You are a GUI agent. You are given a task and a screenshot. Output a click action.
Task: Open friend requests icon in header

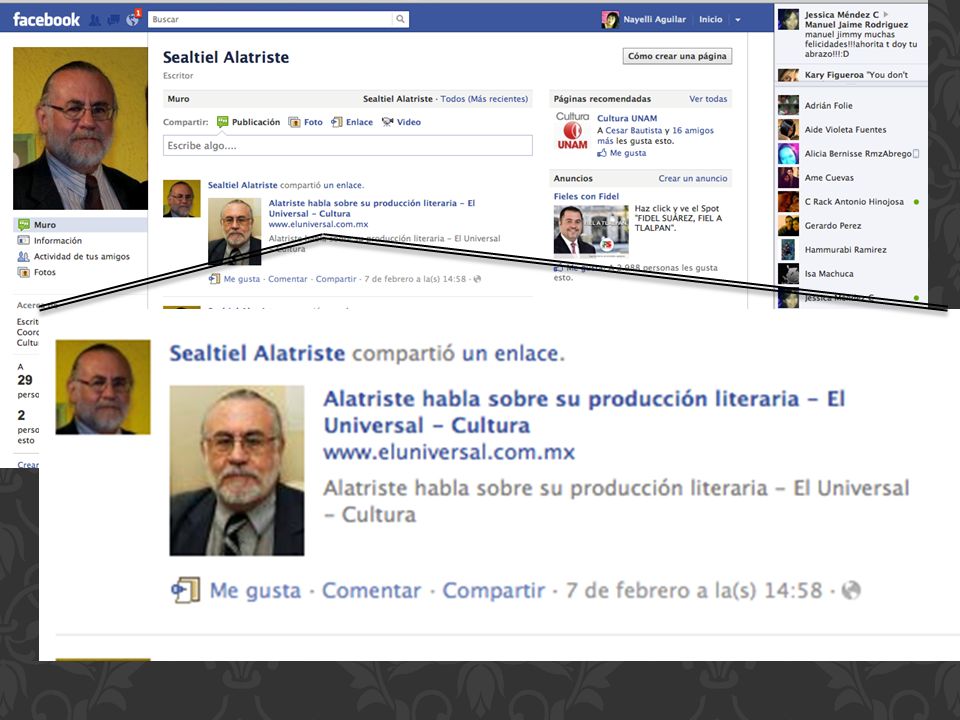pyautogui.click(x=95, y=20)
